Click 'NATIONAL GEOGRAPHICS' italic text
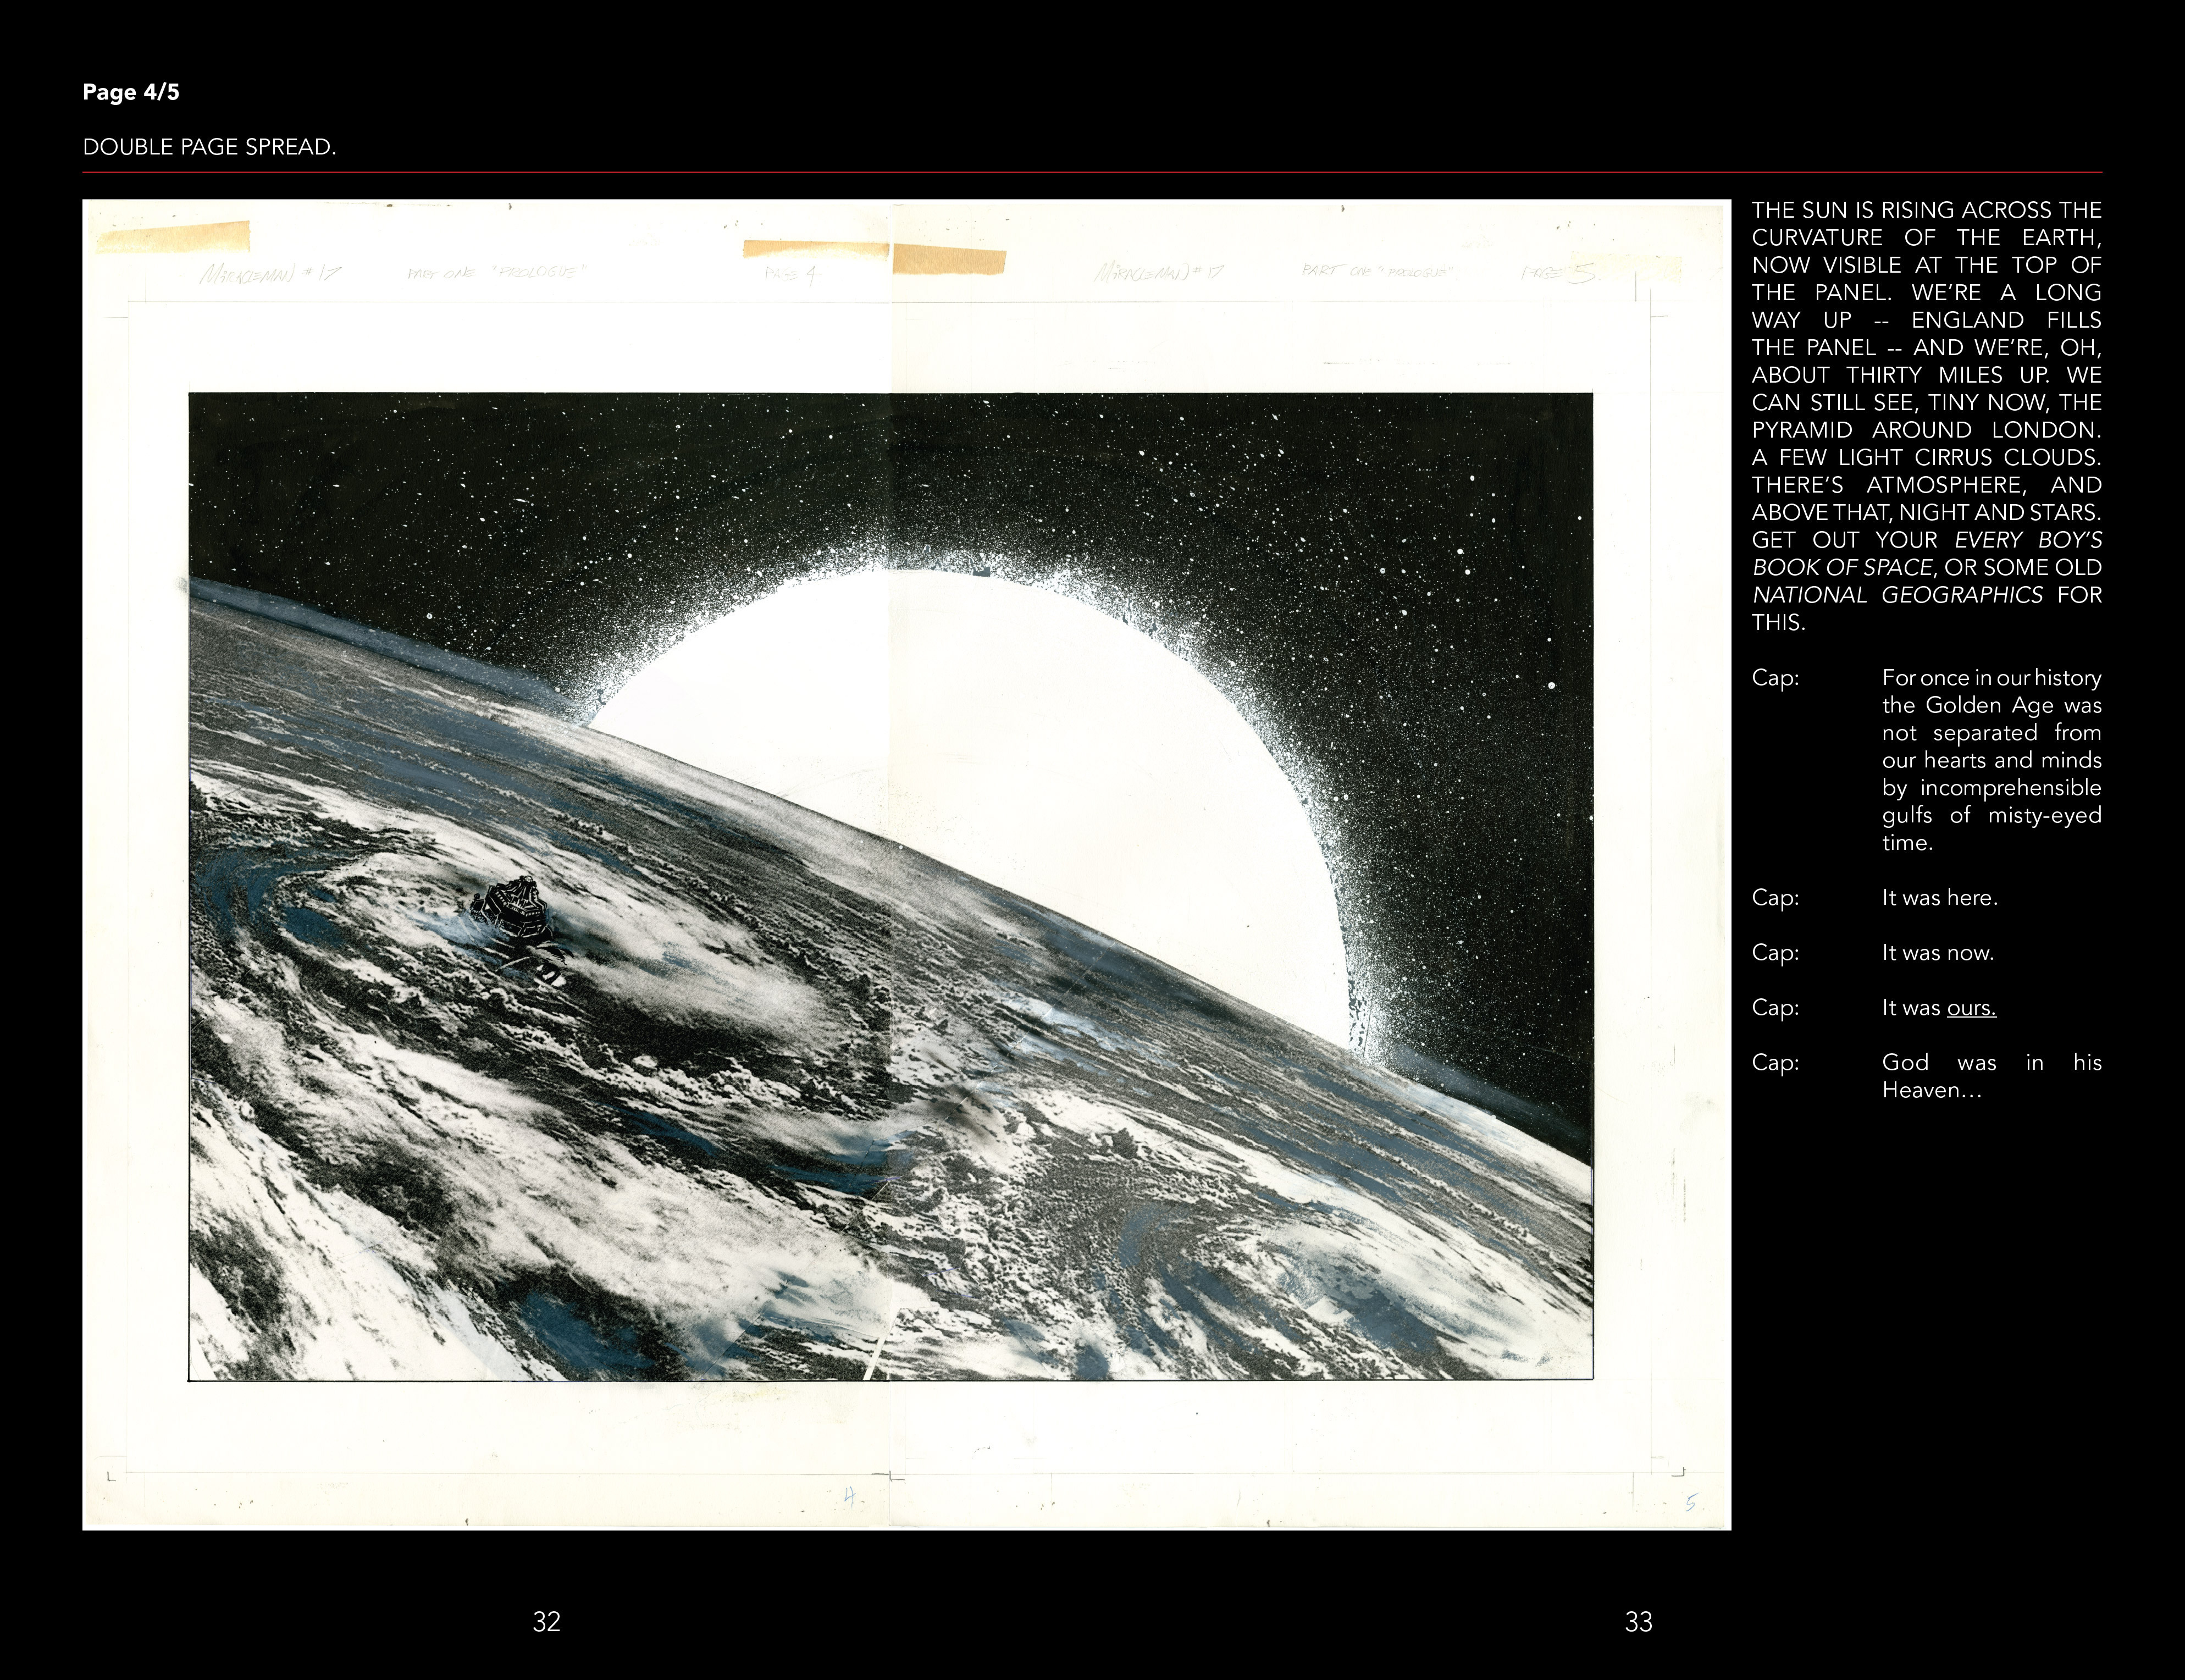 coord(1897,595)
